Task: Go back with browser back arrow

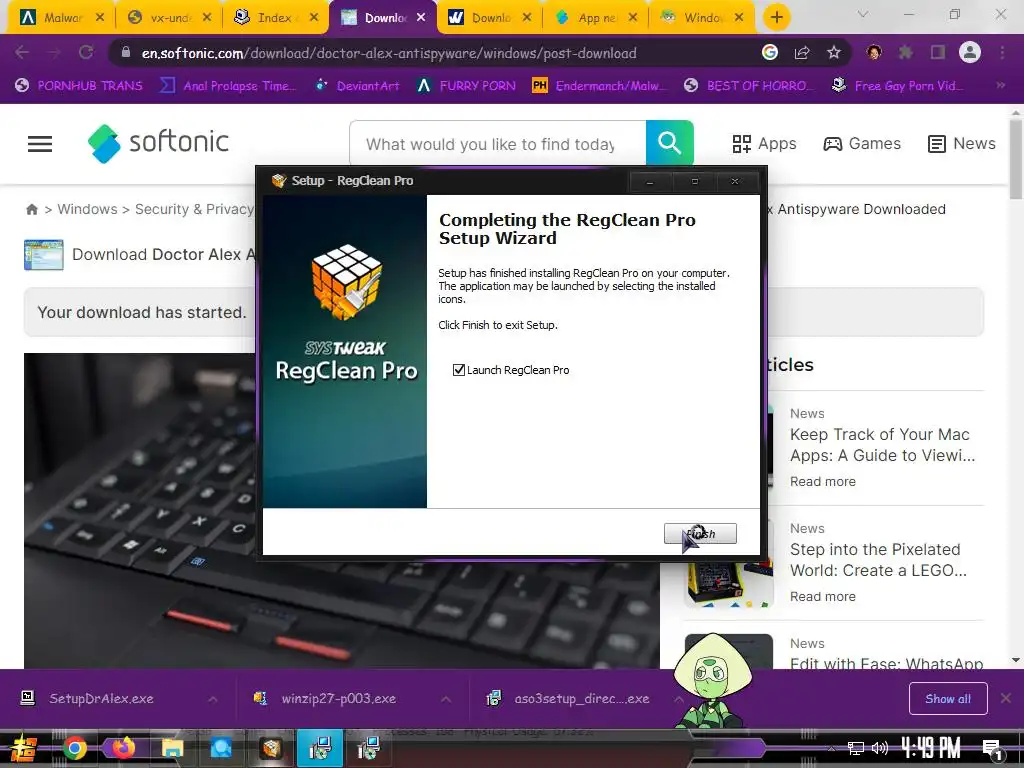Action: pos(22,52)
